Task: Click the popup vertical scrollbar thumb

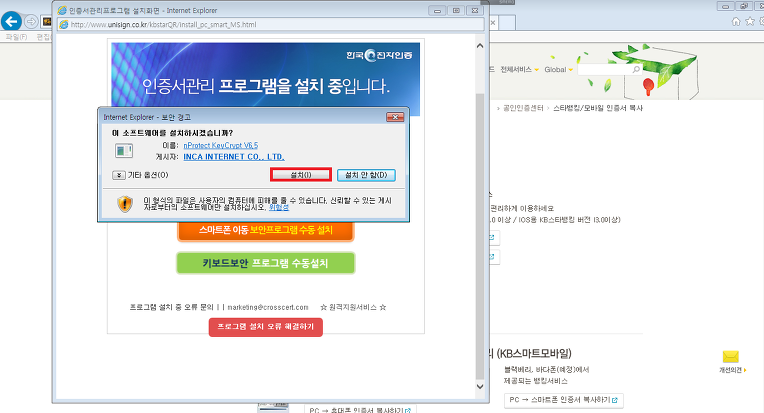Action: pyautogui.click(x=480, y=235)
